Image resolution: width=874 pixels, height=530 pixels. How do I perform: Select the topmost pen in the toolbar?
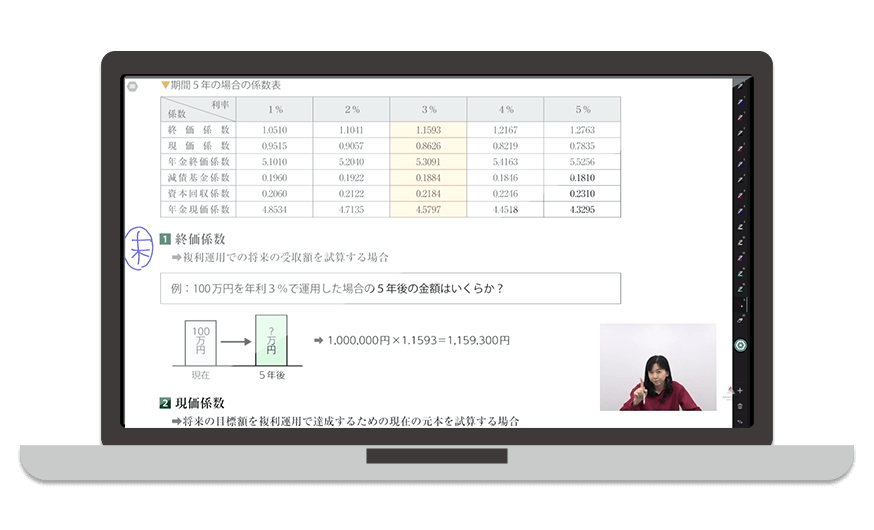coord(741,86)
